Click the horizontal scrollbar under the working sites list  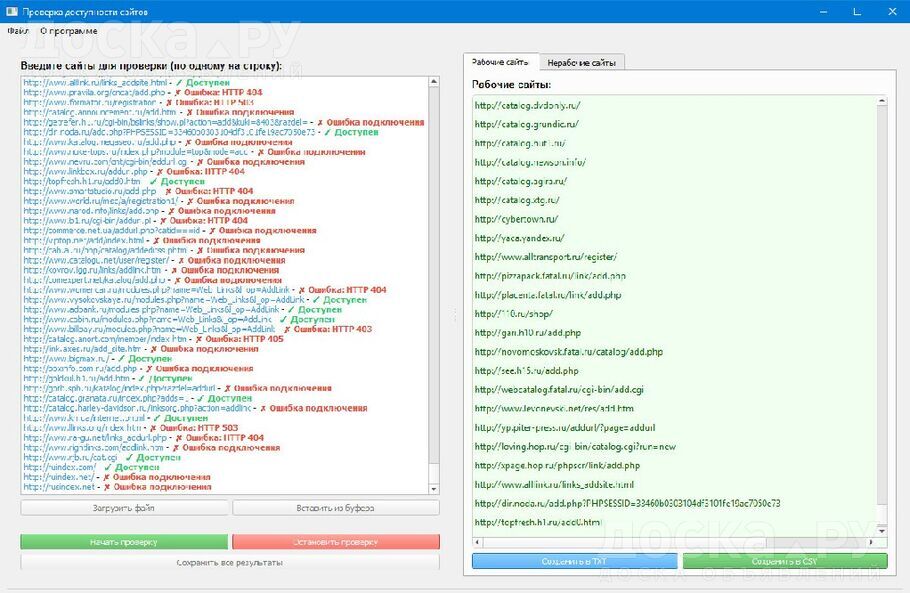point(670,541)
